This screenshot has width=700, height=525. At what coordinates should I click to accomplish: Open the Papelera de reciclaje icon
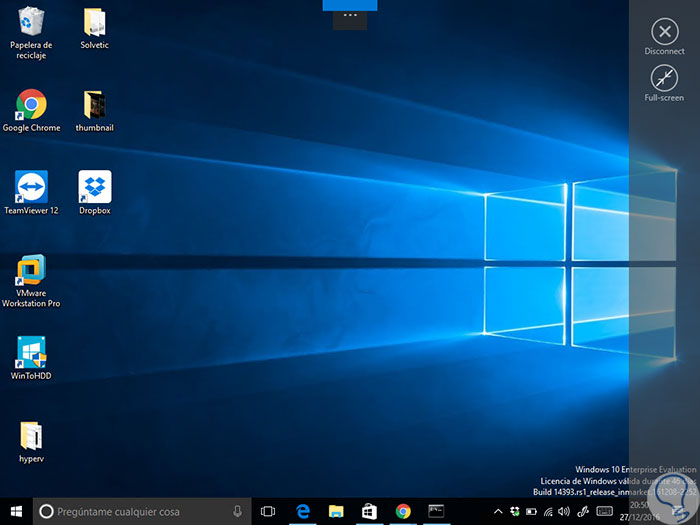pos(31,33)
